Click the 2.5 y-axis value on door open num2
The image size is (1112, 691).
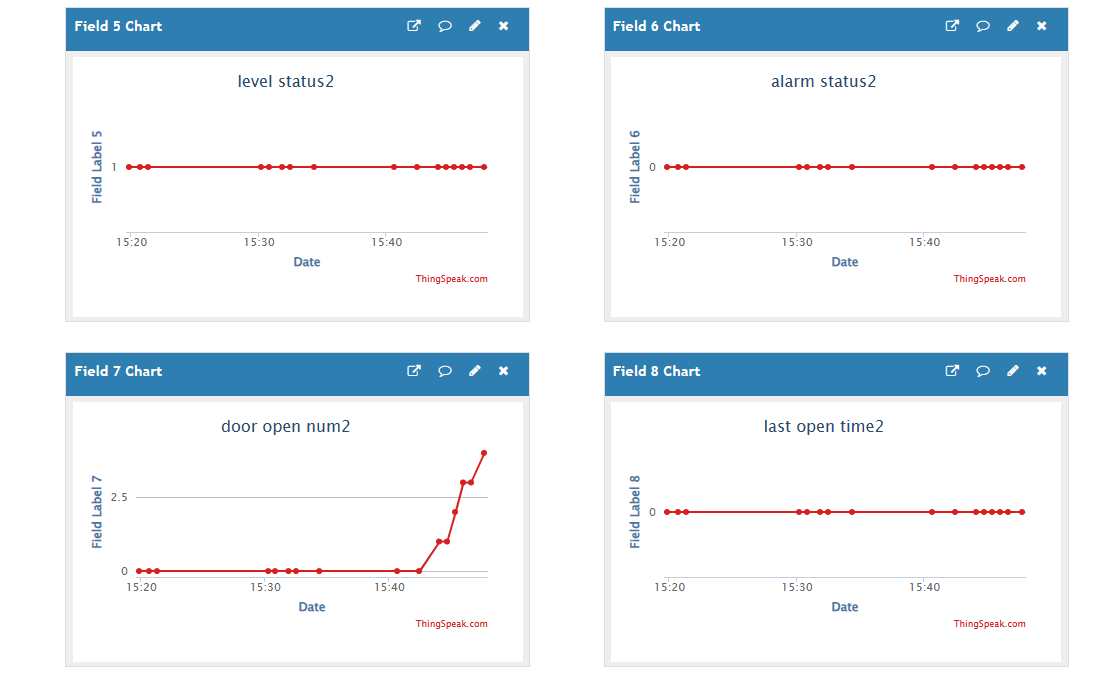(119, 497)
